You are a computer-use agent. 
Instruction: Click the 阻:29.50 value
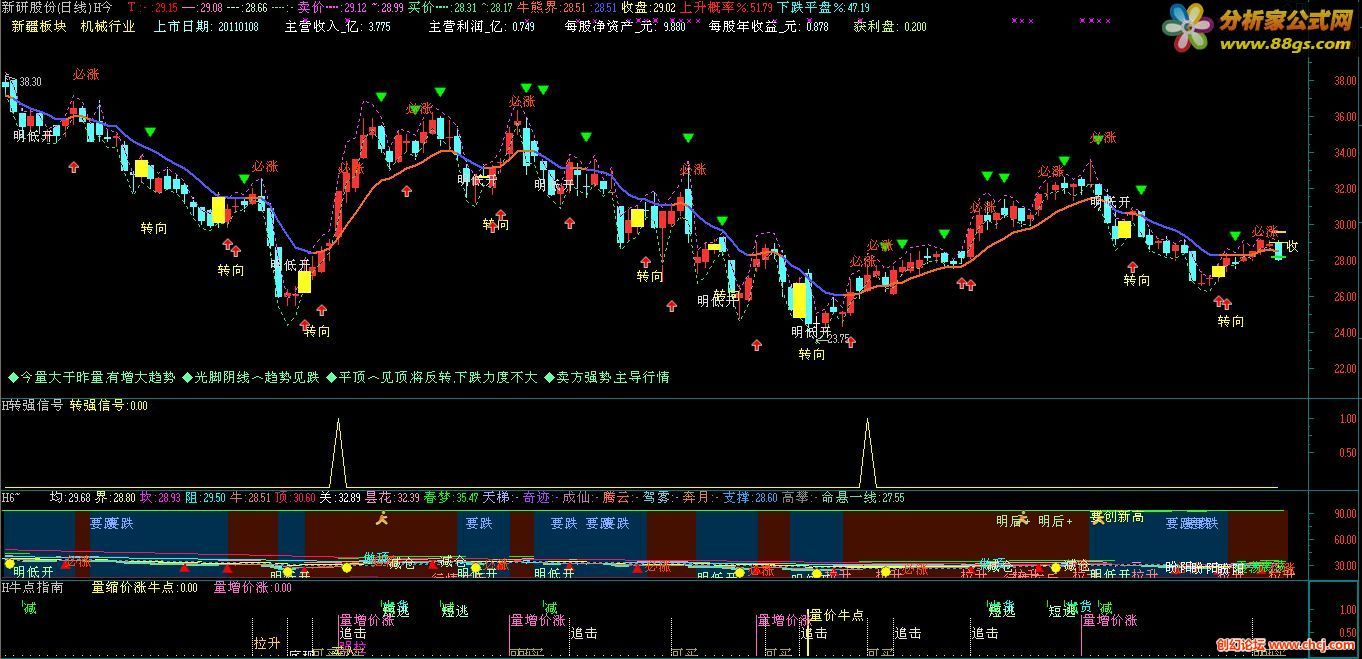pos(206,496)
